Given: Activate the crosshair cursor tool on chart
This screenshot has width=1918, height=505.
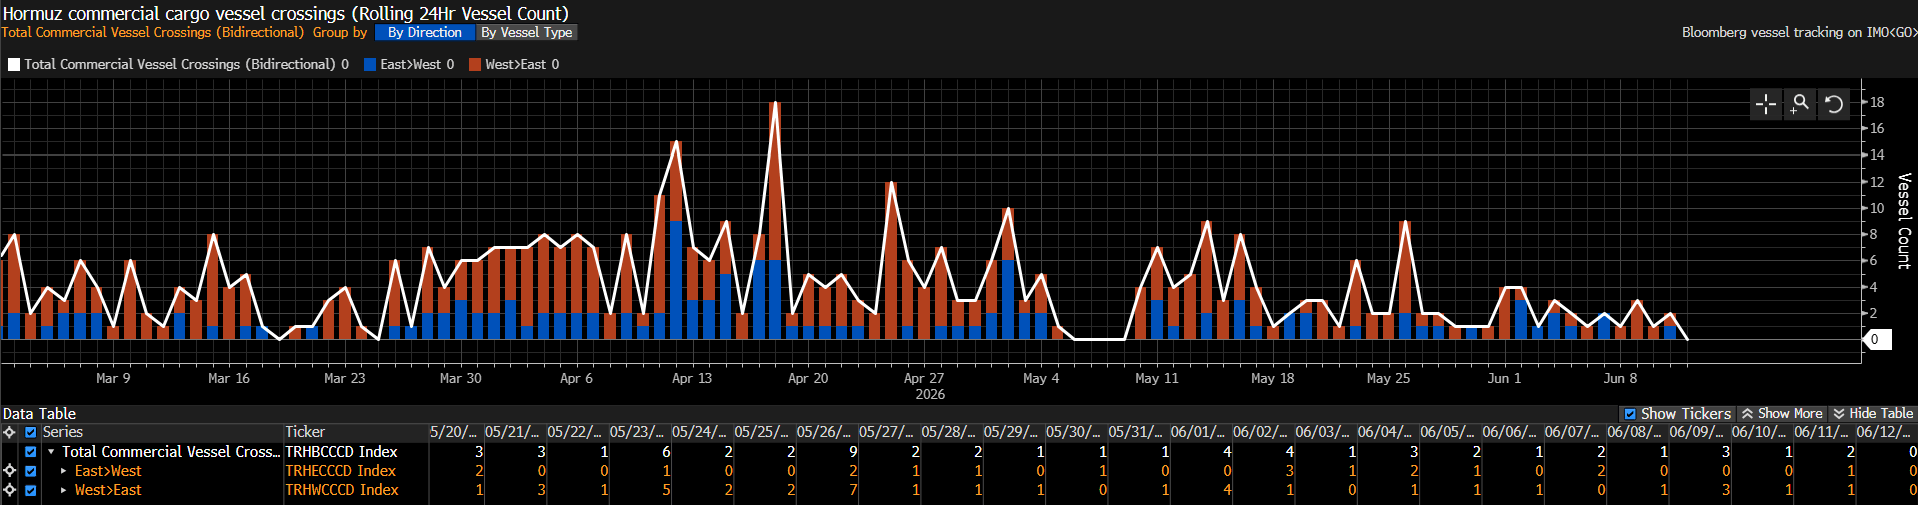Looking at the screenshot, I should 1766,104.
